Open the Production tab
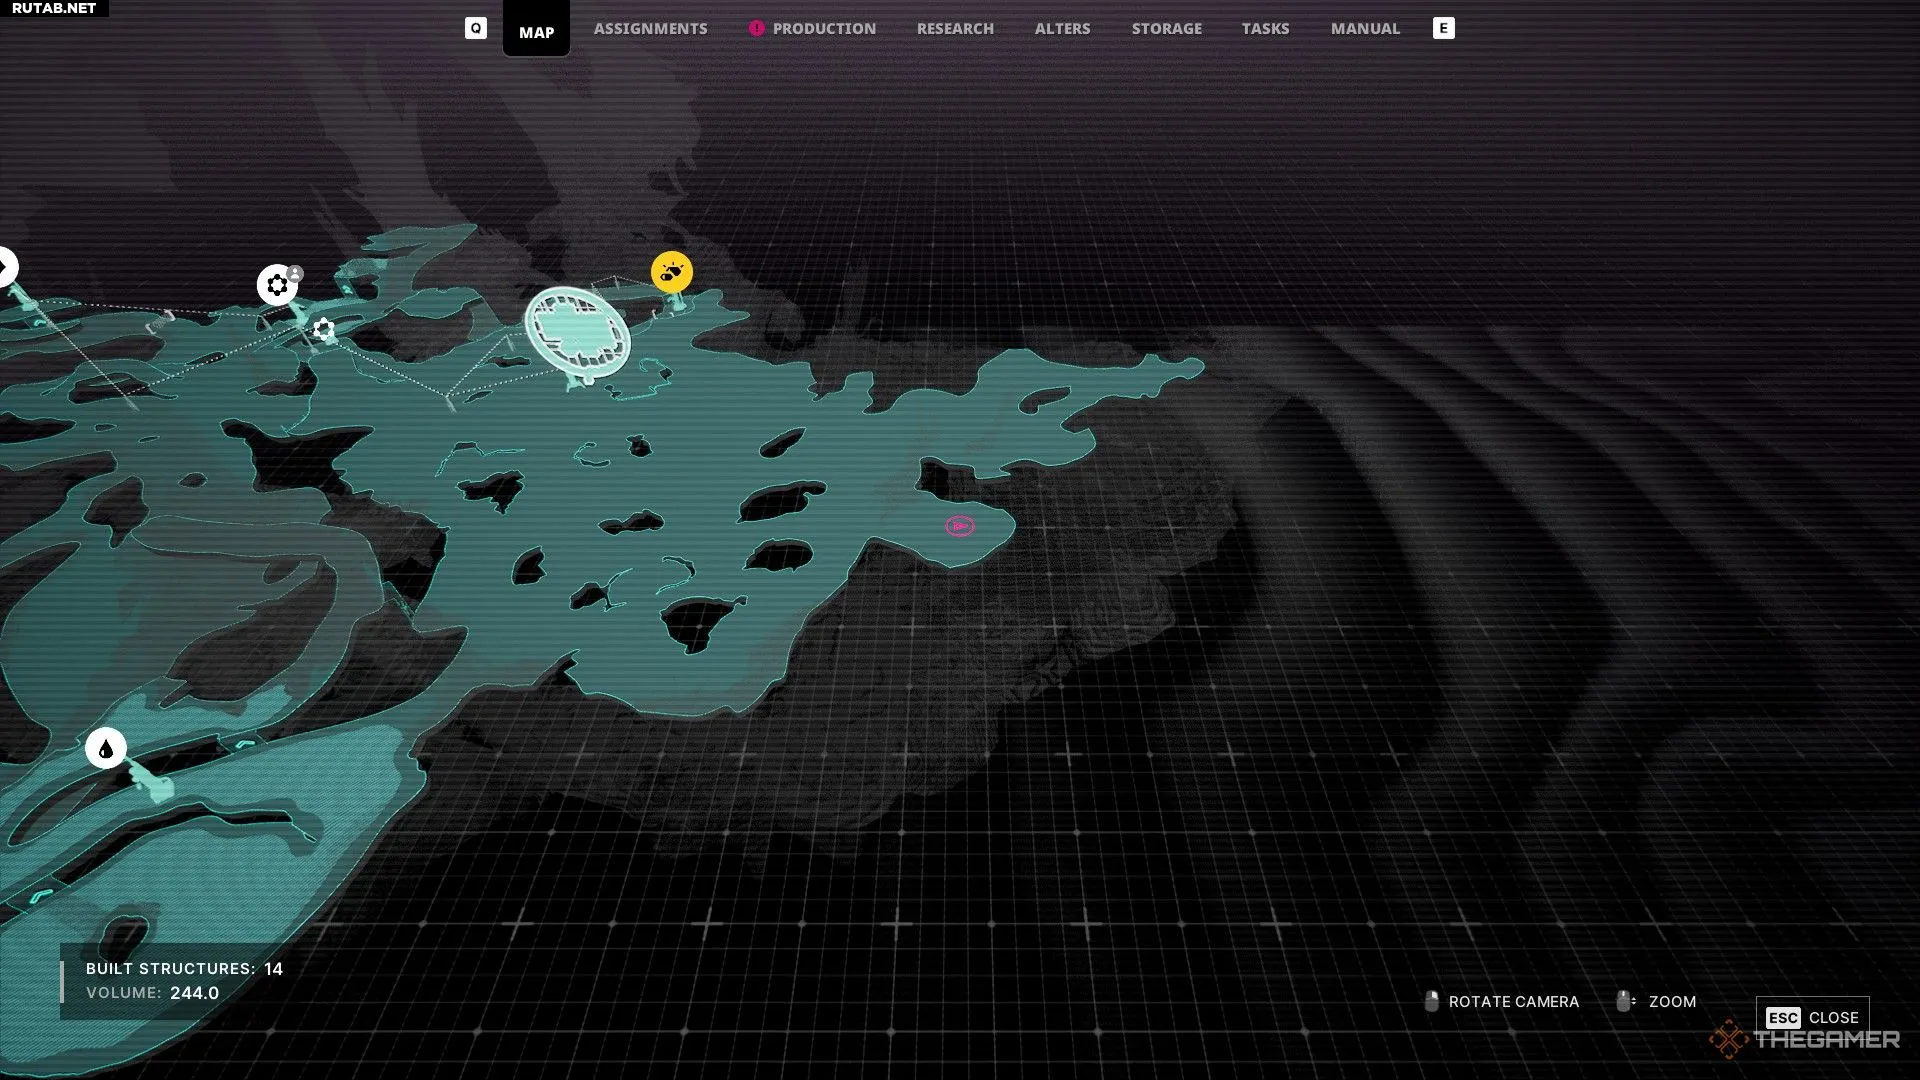Viewport: 1920px width, 1080px height. (824, 29)
